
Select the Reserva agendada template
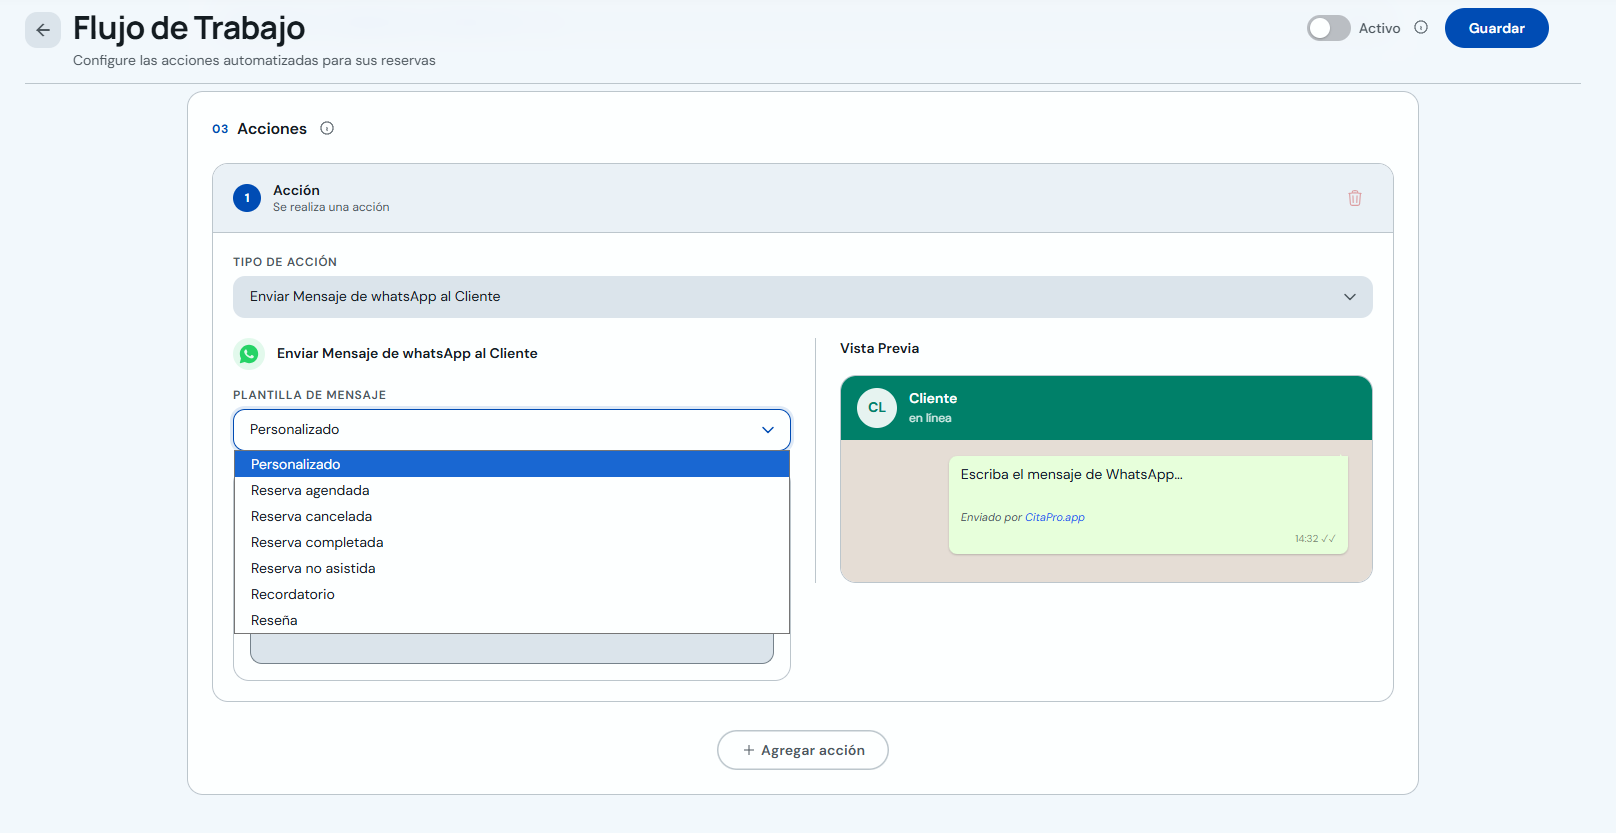(x=511, y=490)
